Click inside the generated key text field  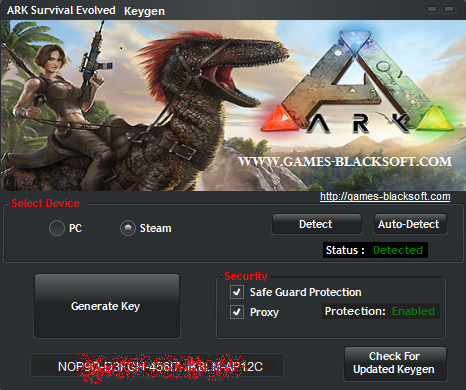(x=157, y=366)
